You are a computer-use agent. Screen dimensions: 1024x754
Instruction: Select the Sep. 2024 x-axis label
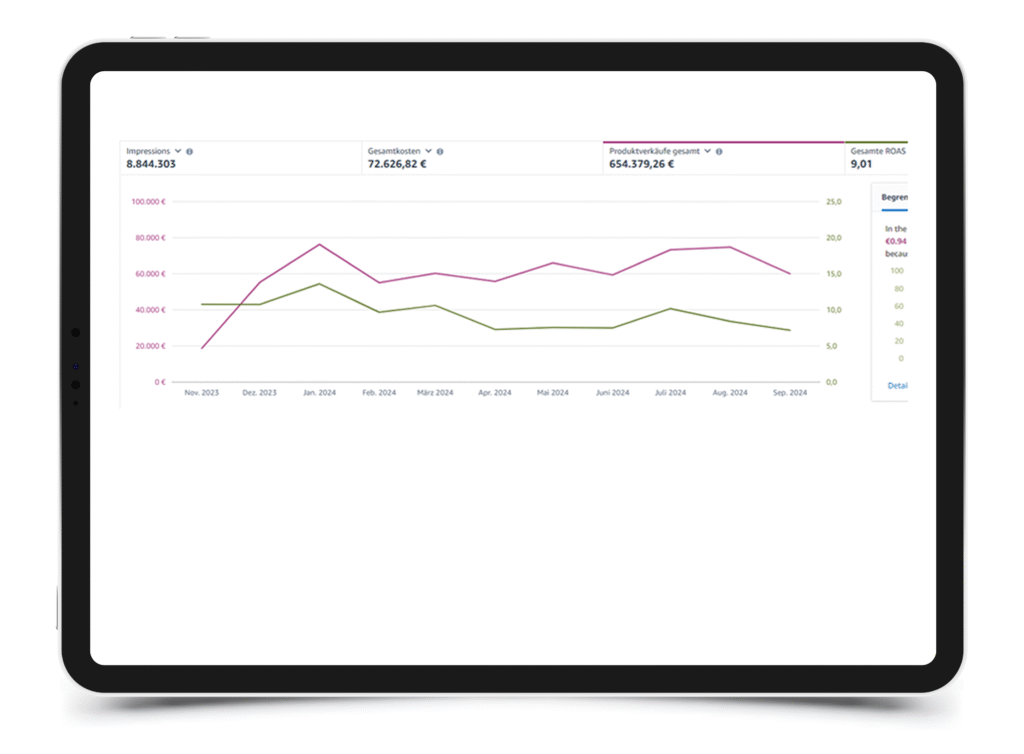point(789,393)
